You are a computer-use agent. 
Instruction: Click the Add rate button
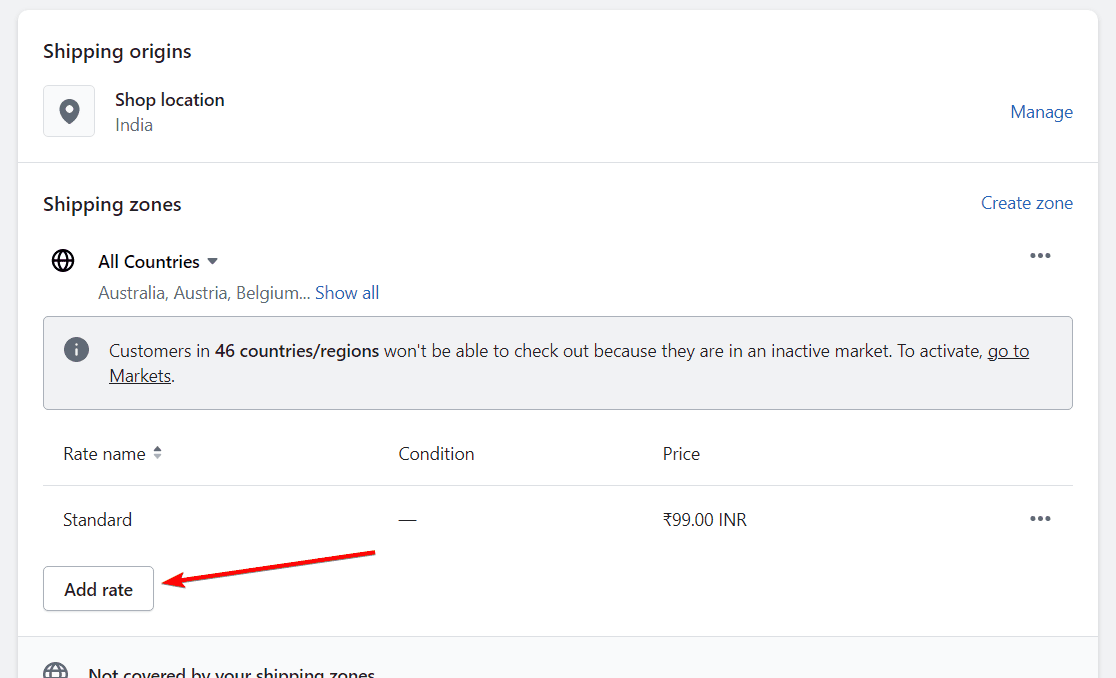(98, 588)
